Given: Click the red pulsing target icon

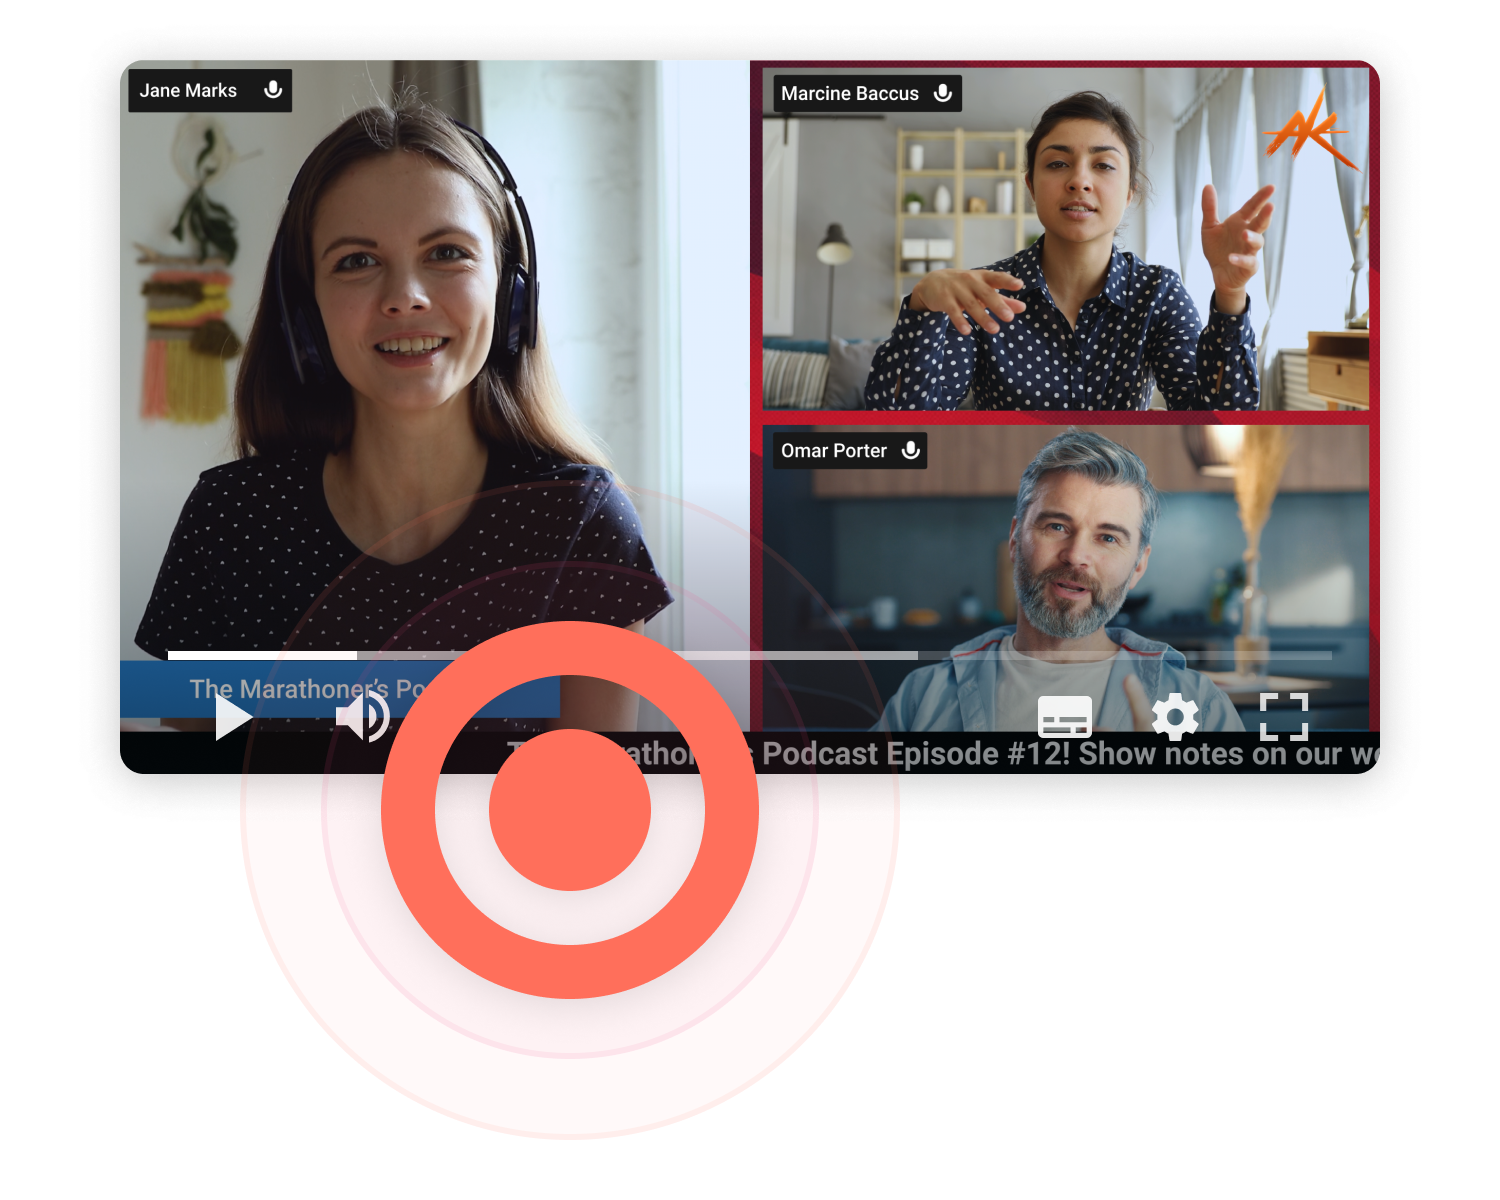Looking at the screenshot, I should click(x=570, y=808).
